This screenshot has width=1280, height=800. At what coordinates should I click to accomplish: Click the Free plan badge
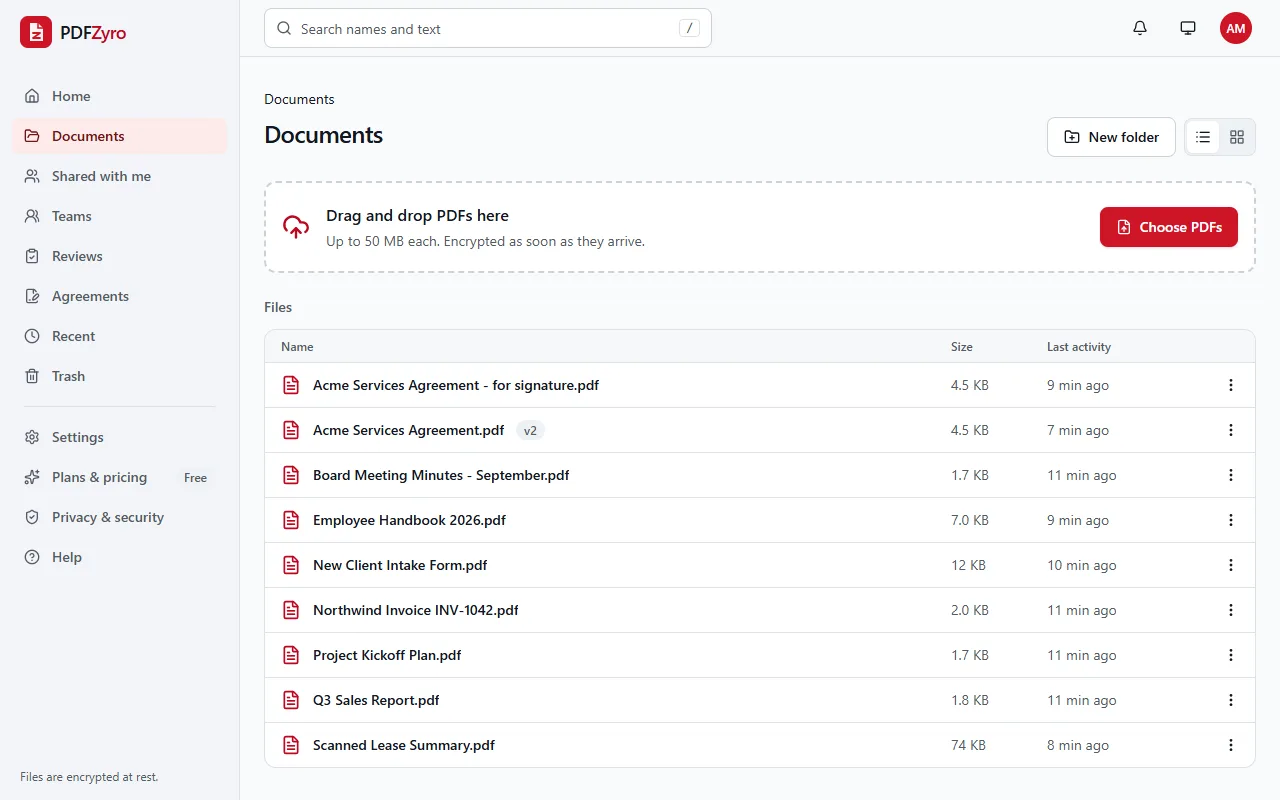click(x=196, y=478)
